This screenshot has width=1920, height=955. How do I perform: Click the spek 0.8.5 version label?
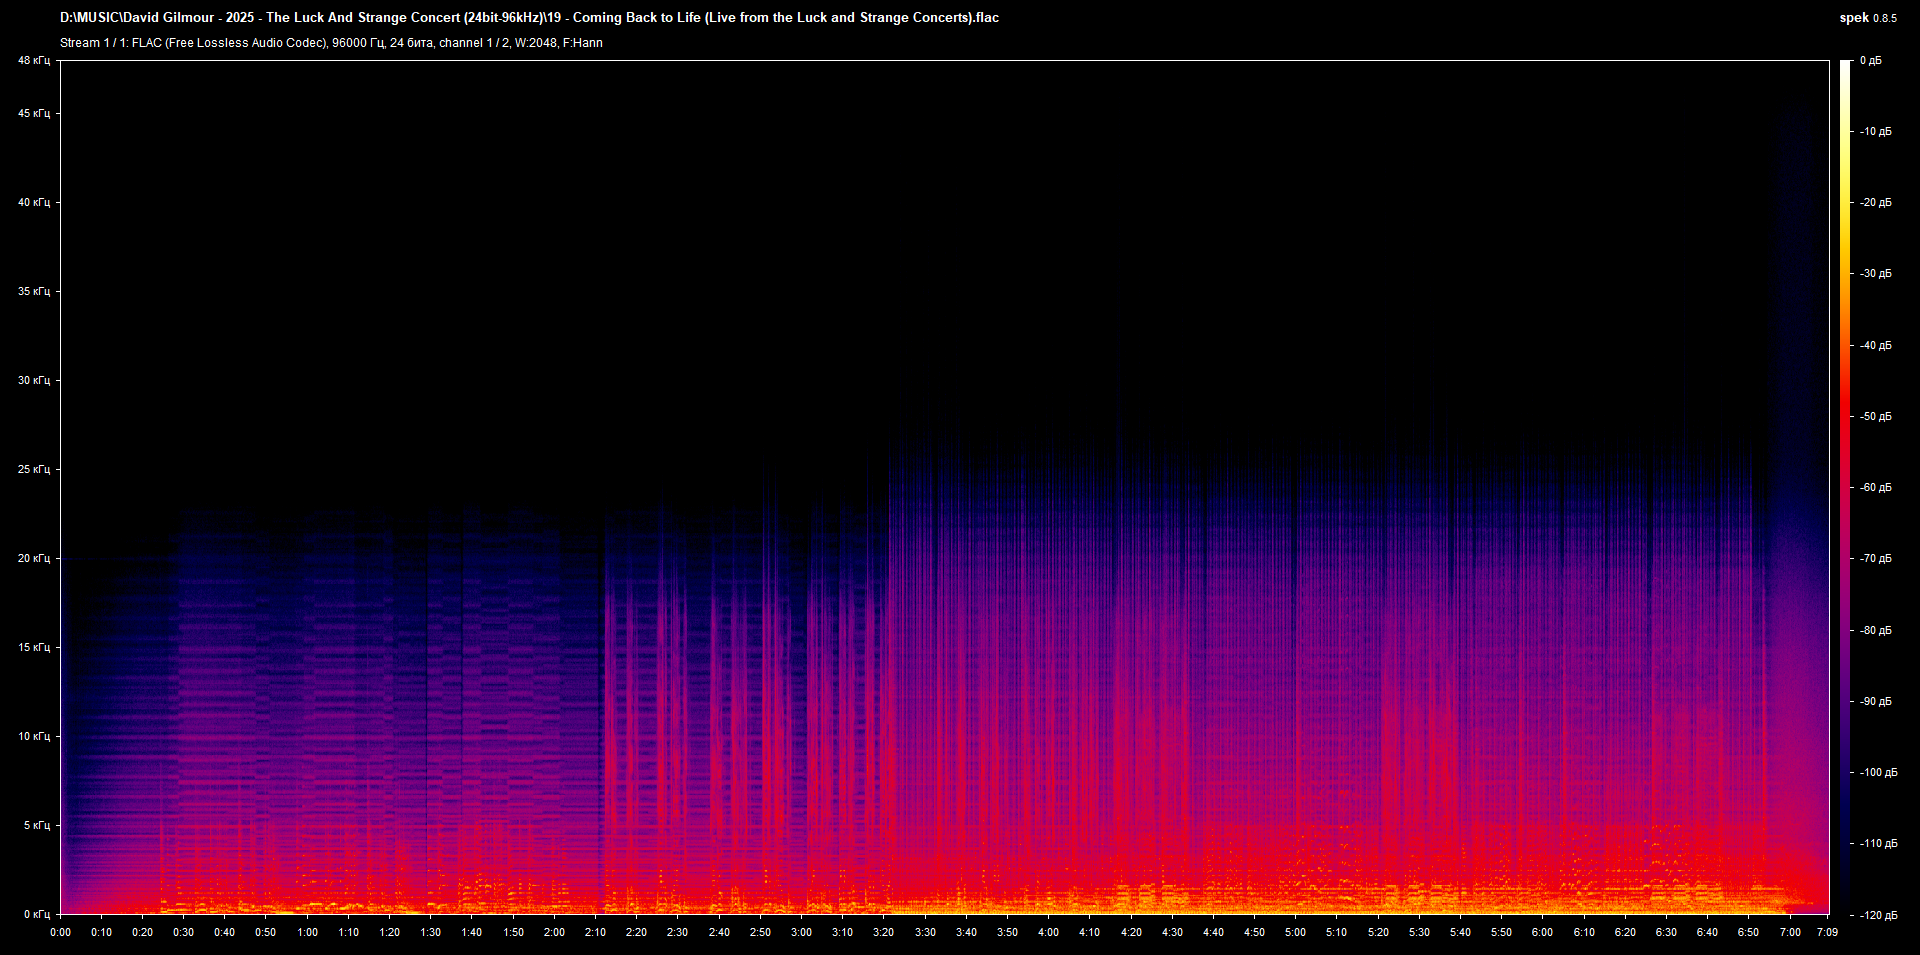click(x=1867, y=18)
